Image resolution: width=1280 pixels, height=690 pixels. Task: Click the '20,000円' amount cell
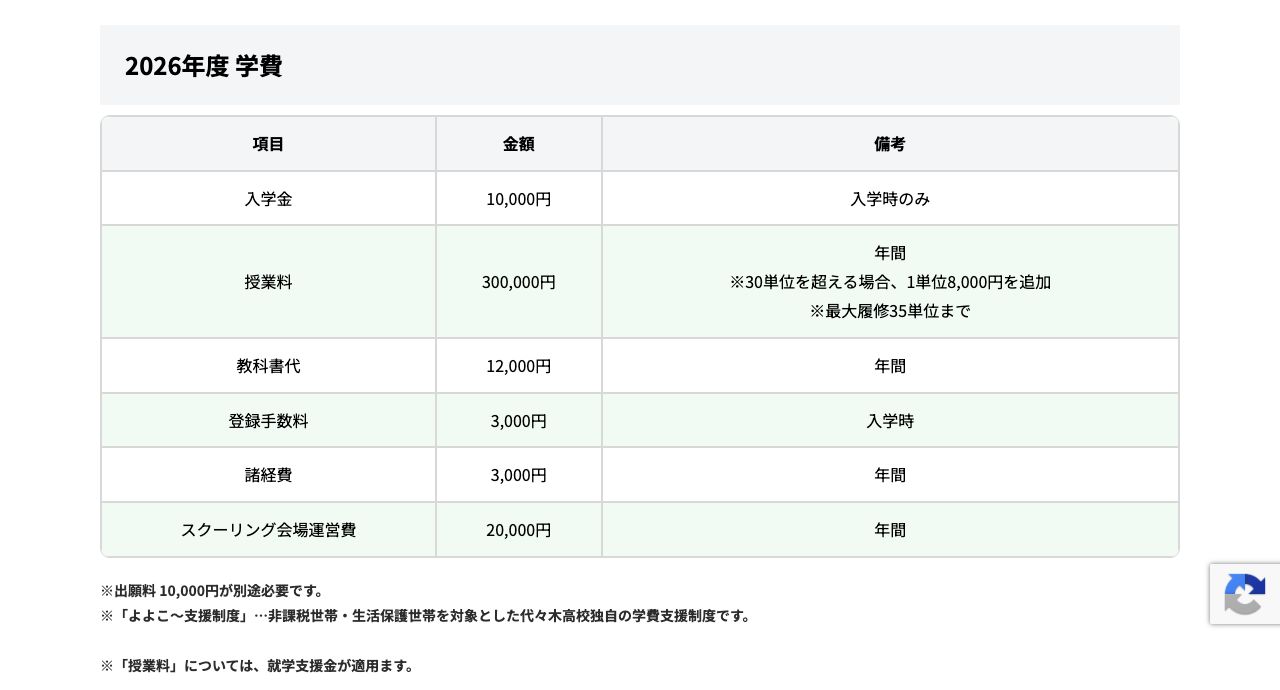518,530
